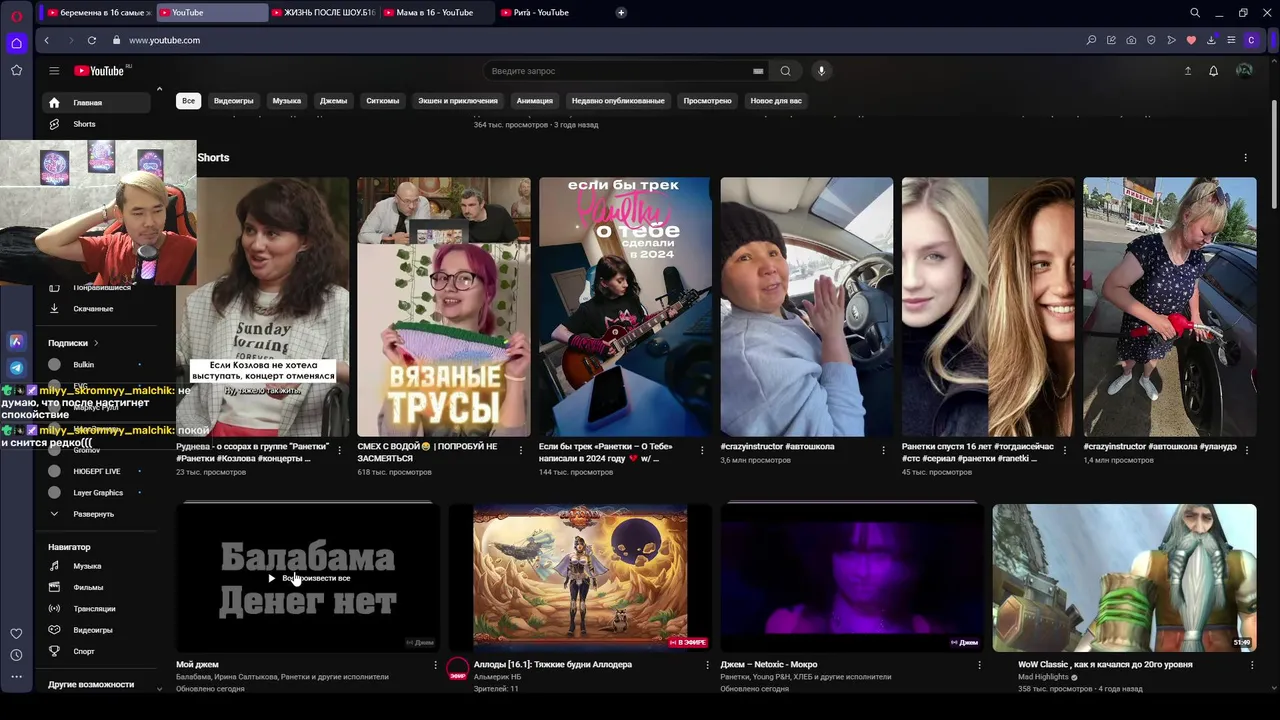Expand Подписки section chevron
The width and height of the screenshot is (1280, 720).
tap(96, 343)
